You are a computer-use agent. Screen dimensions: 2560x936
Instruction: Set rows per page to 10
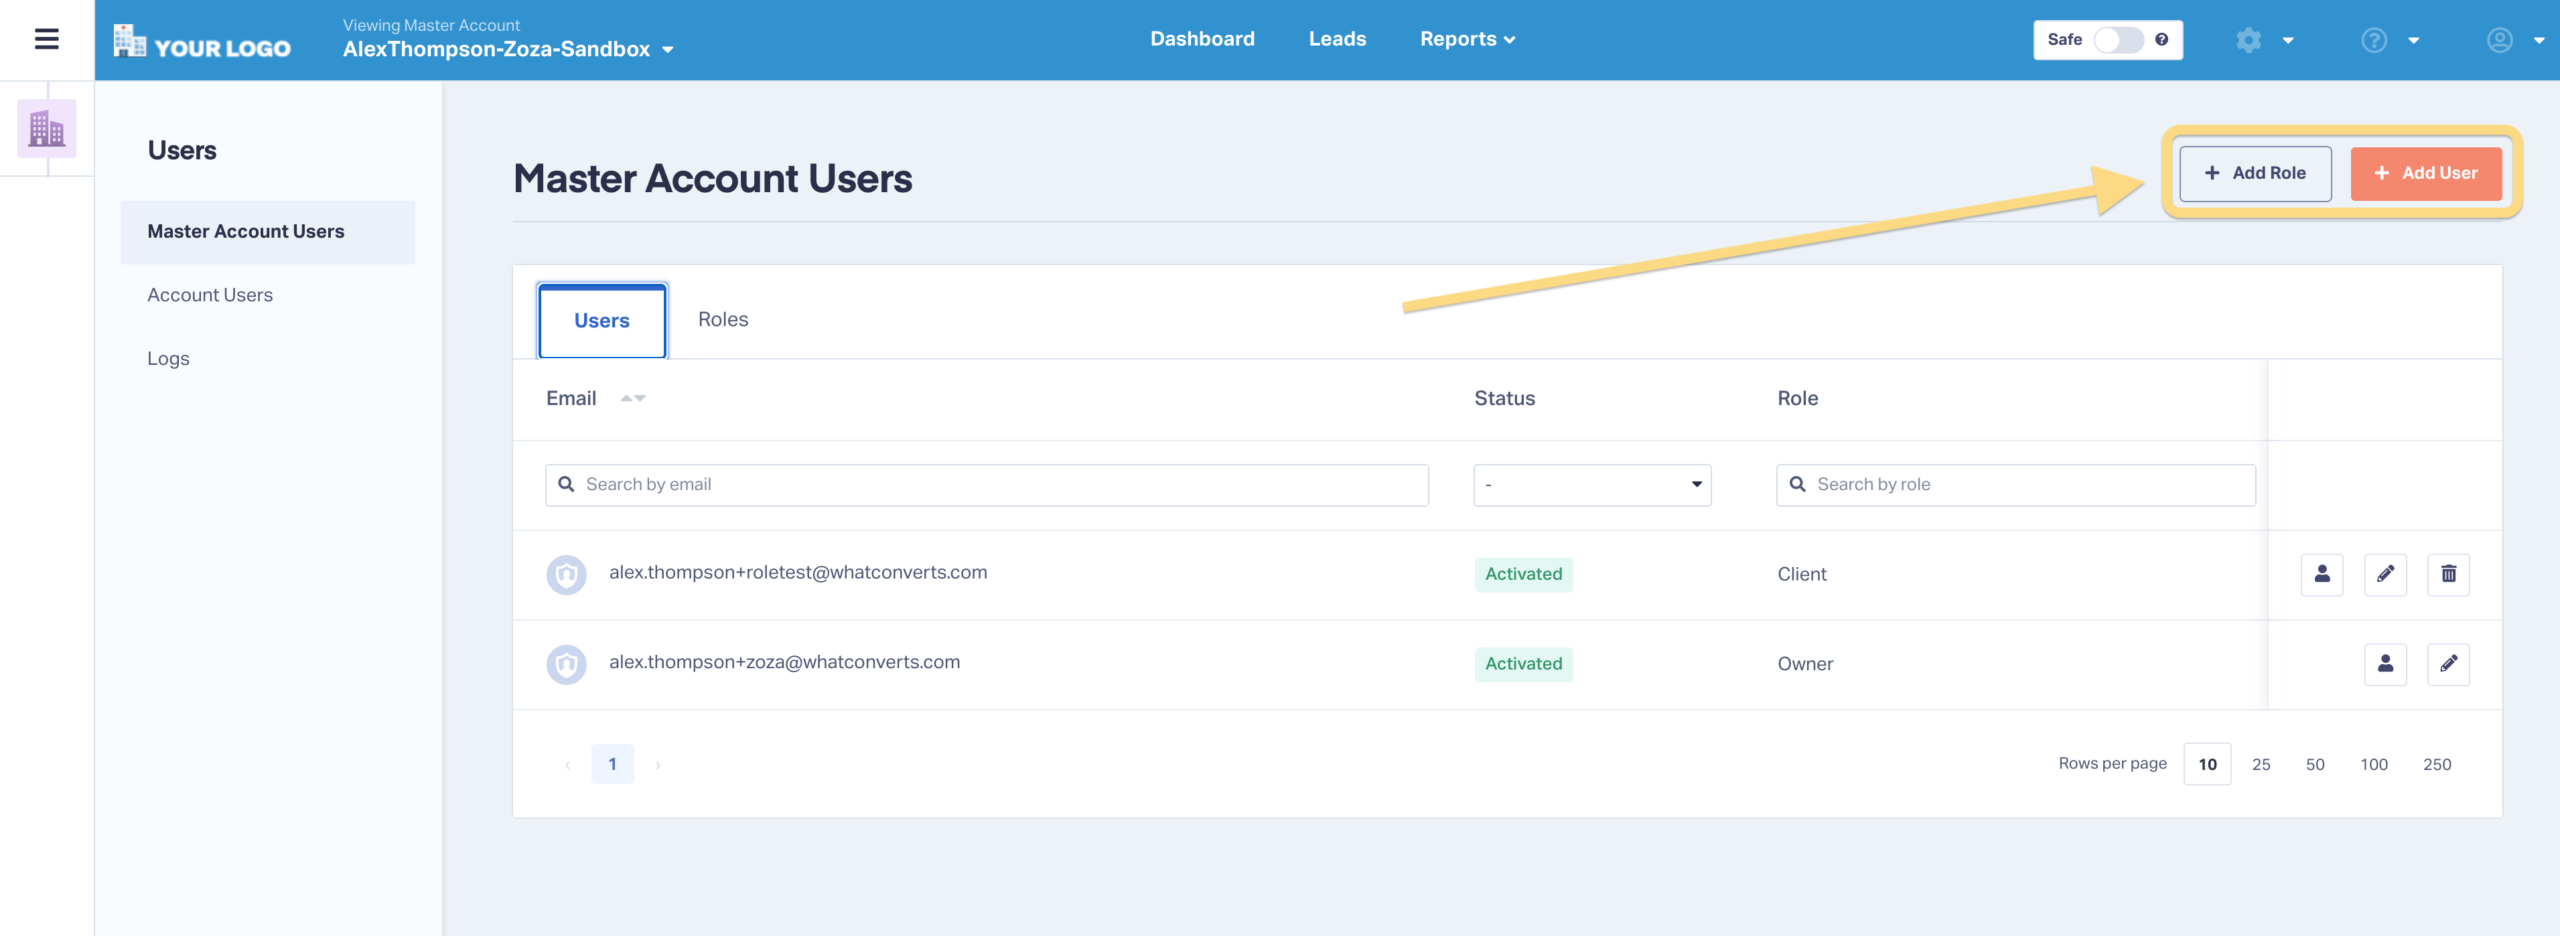coord(2207,764)
